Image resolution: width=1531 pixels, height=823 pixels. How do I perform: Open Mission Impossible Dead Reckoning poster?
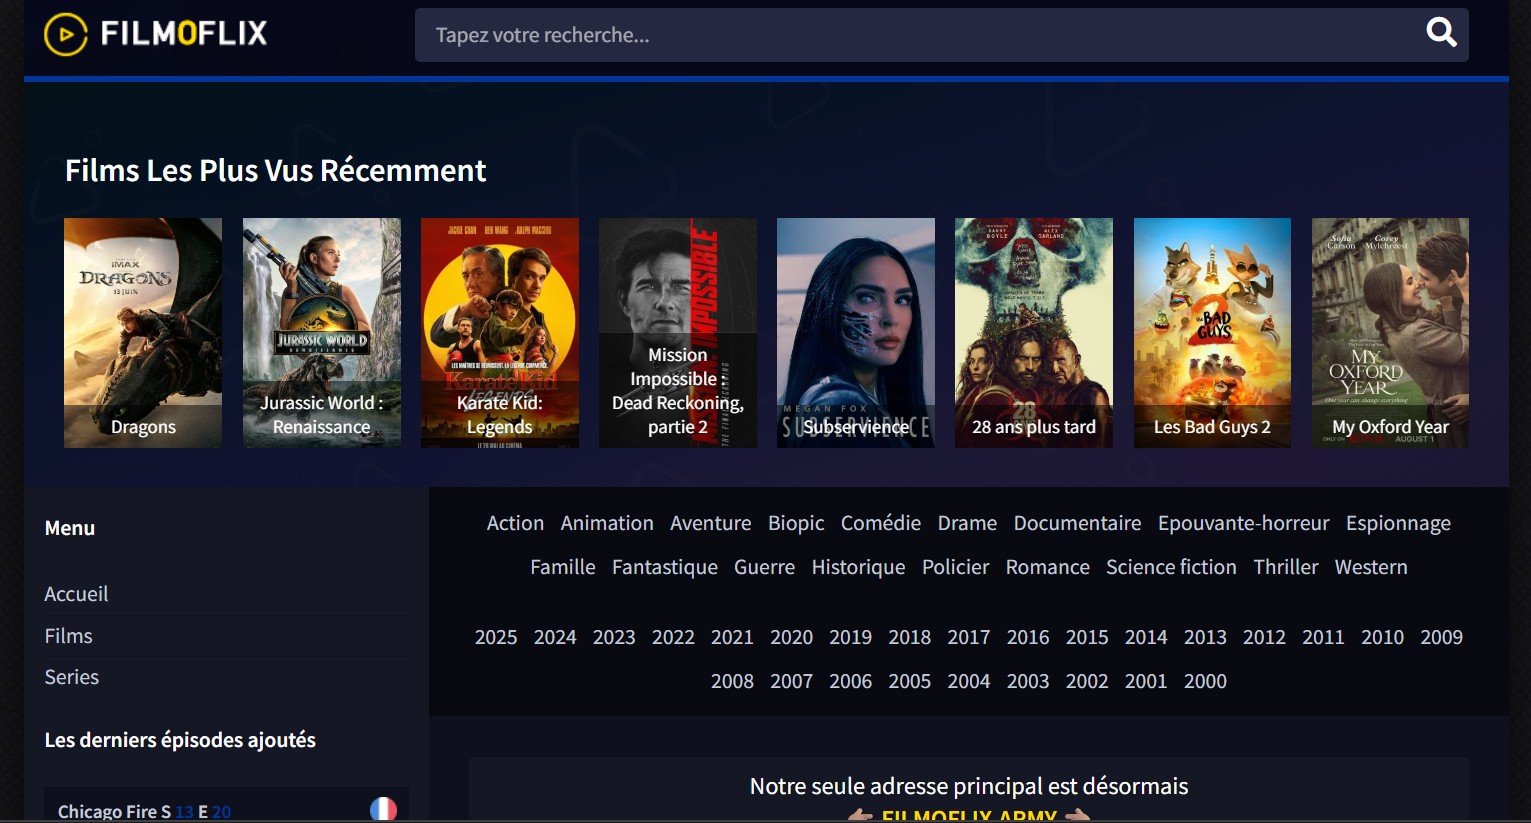[x=678, y=333]
